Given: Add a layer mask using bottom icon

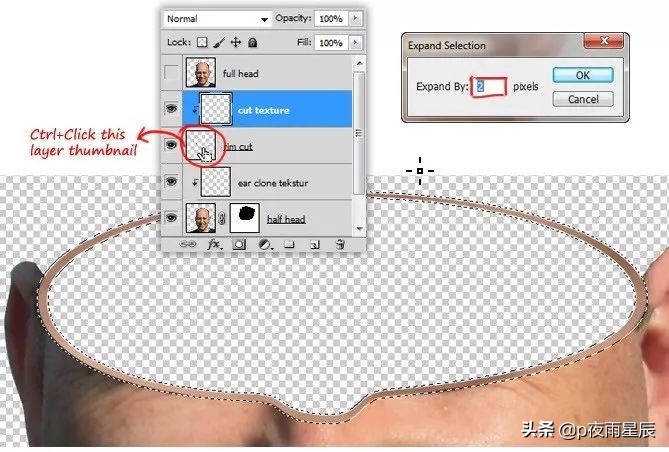Looking at the screenshot, I should (239, 245).
